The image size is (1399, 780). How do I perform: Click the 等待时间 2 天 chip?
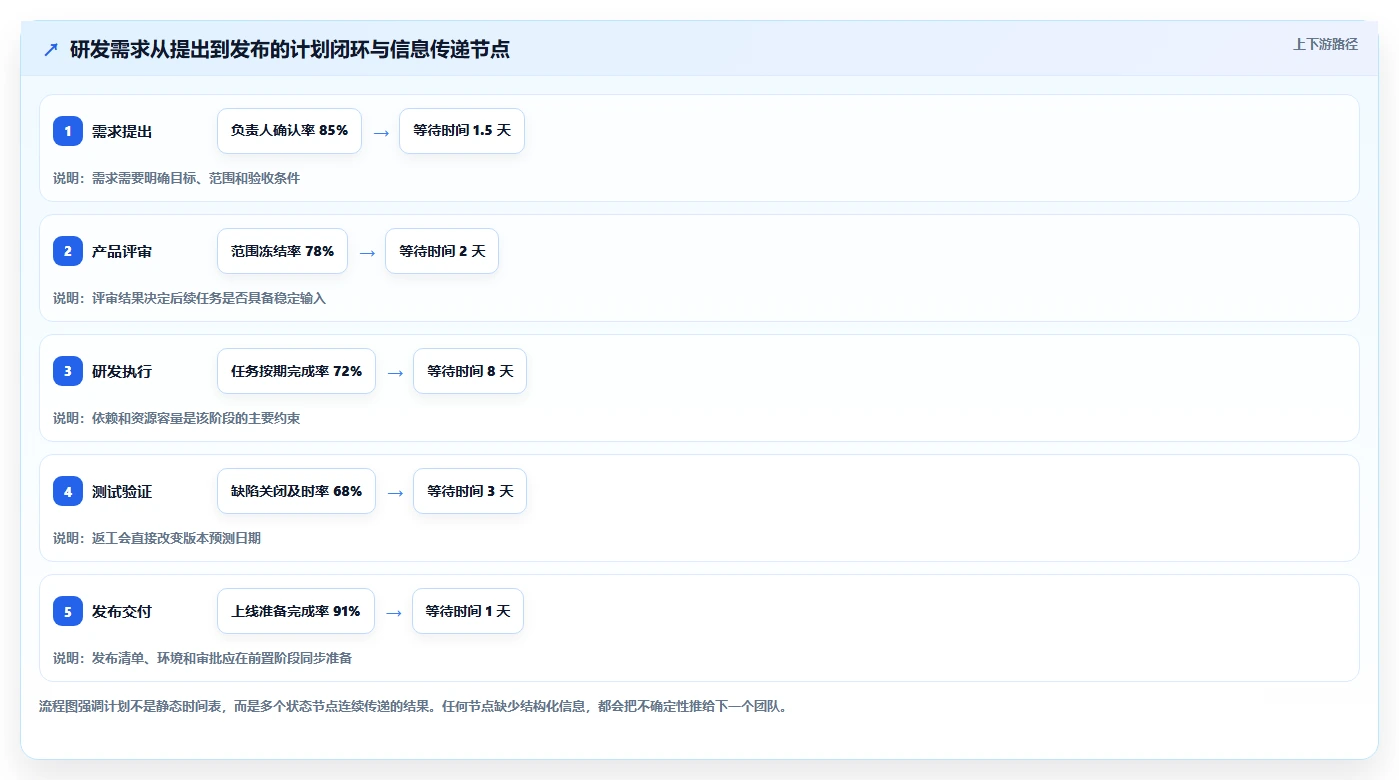click(442, 251)
